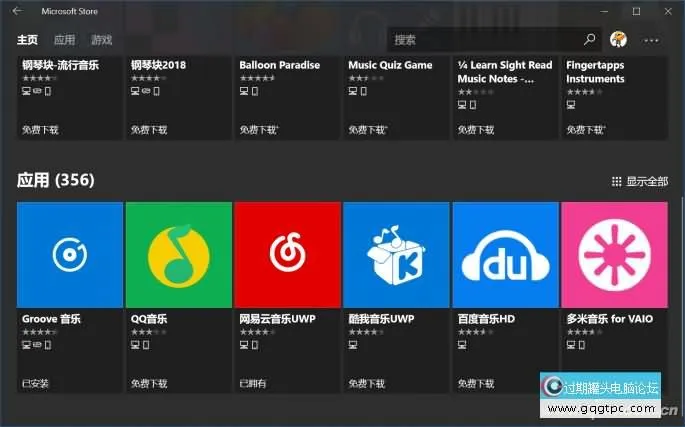Screen dimensions: 685x427
Task: Open the three-dot more options menu
Action: [x=652, y=40]
